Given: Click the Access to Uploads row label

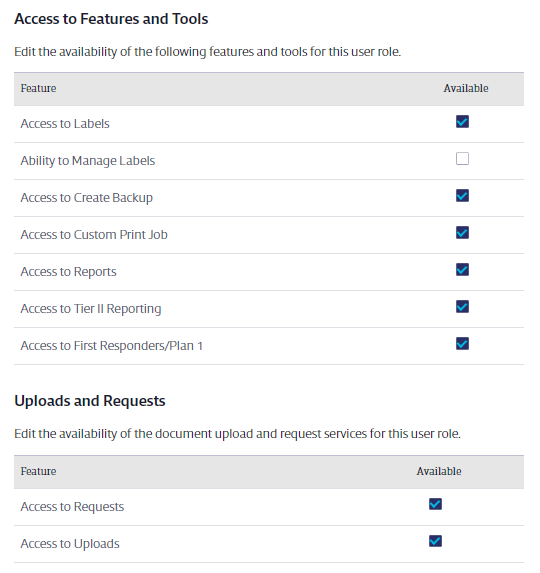Looking at the screenshot, I should [x=70, y=544].
